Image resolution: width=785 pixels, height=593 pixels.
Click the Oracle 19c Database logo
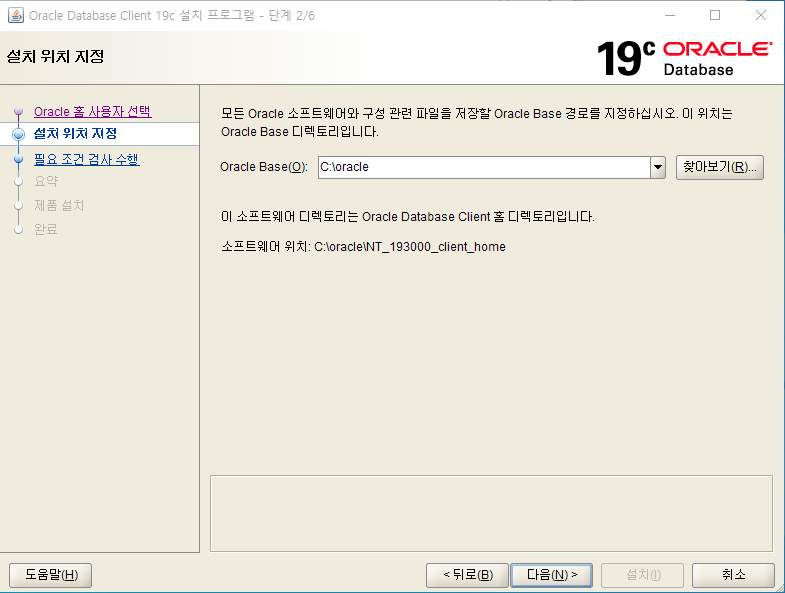click(684, 59)
